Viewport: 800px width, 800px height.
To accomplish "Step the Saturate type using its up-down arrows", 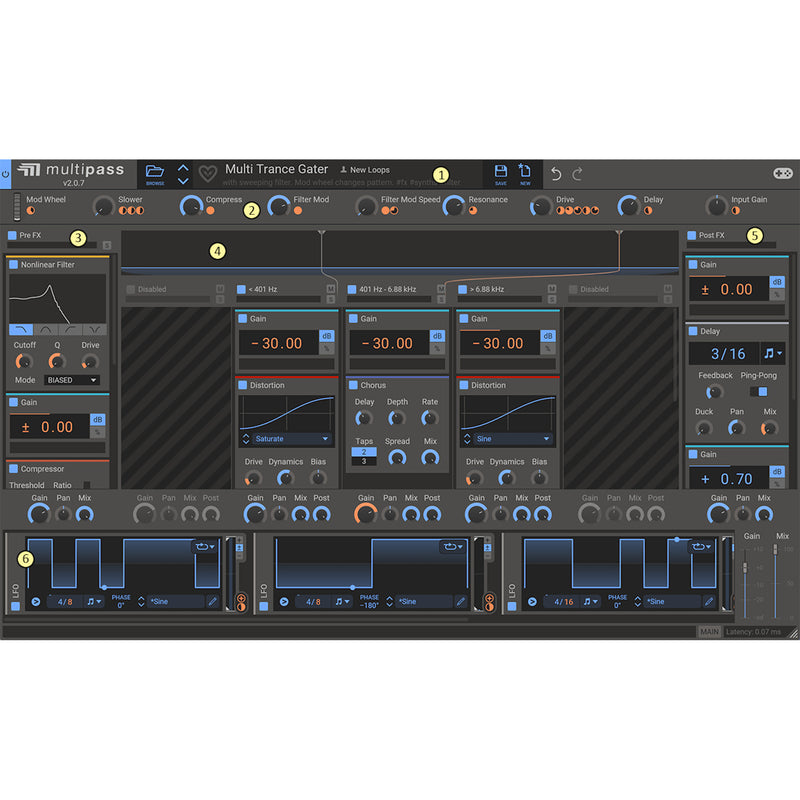I will pyautogui.click(x=246, y=439).
